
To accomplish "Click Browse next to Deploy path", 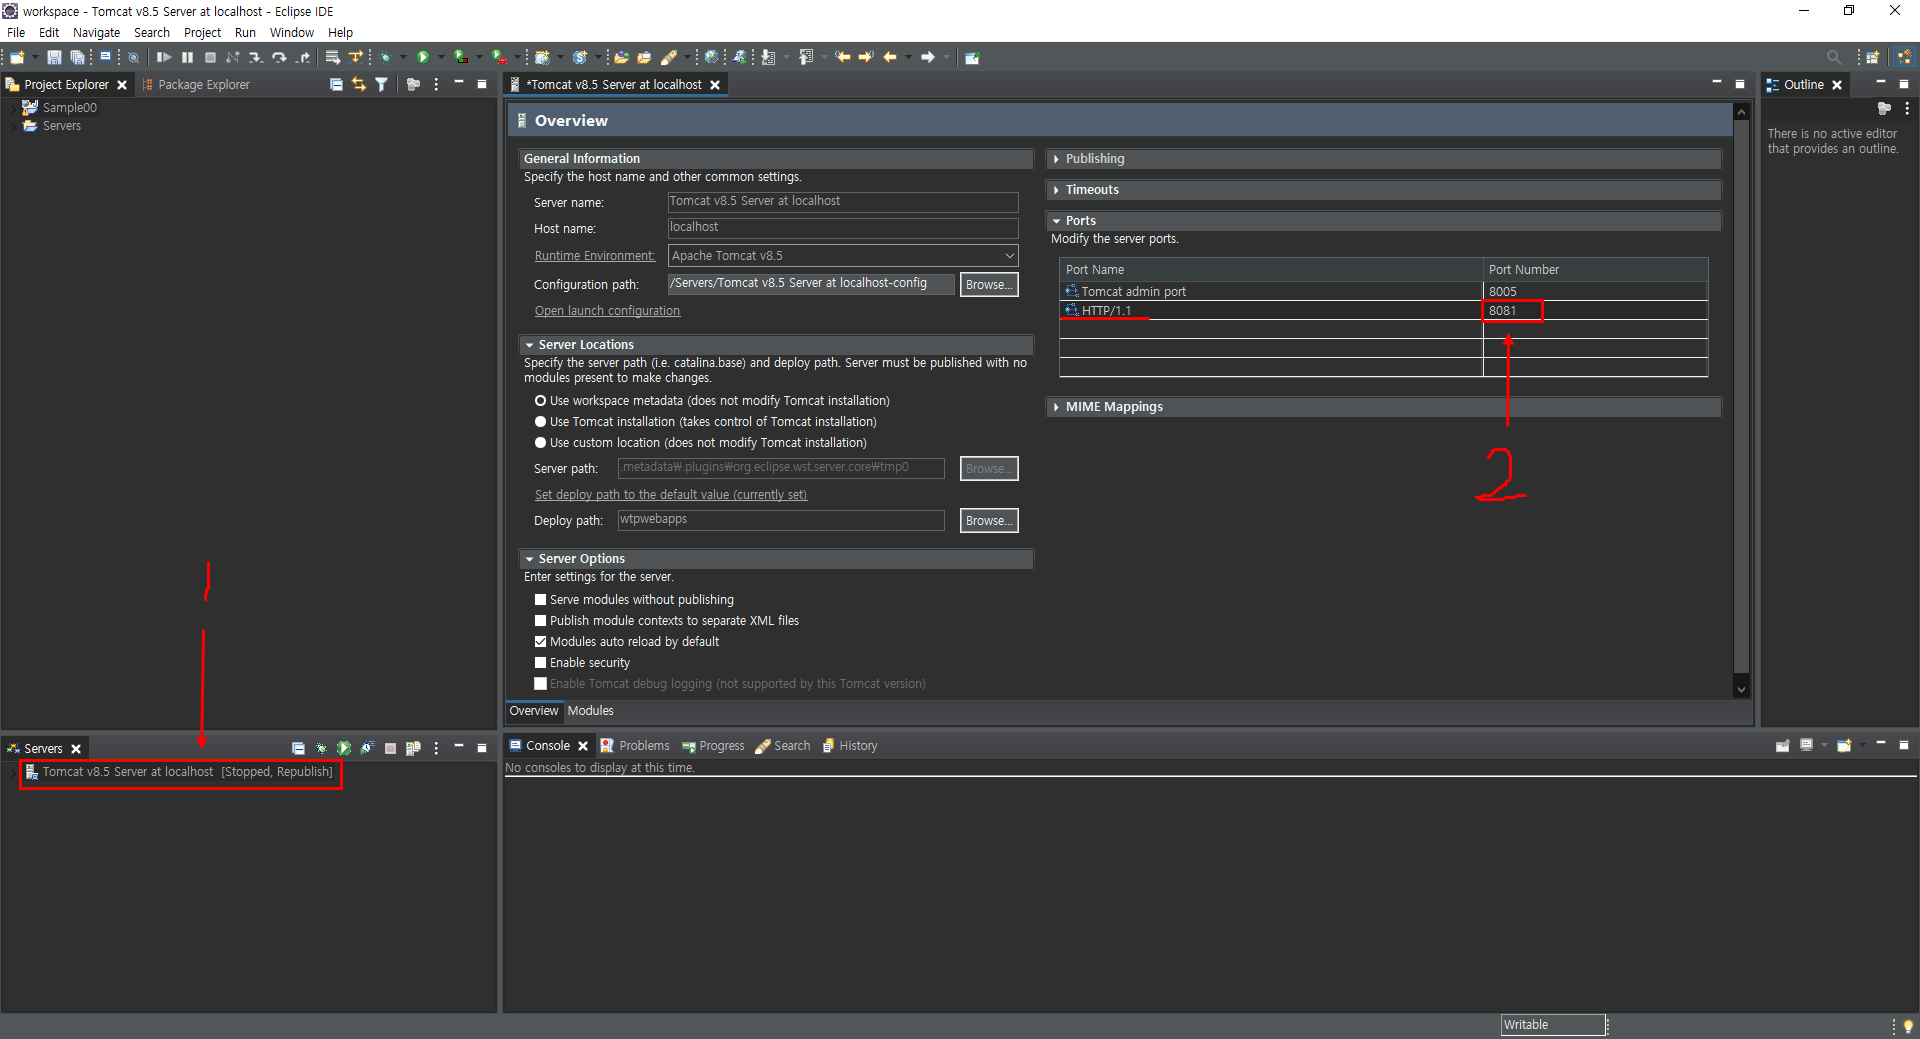I will point(989,520).
